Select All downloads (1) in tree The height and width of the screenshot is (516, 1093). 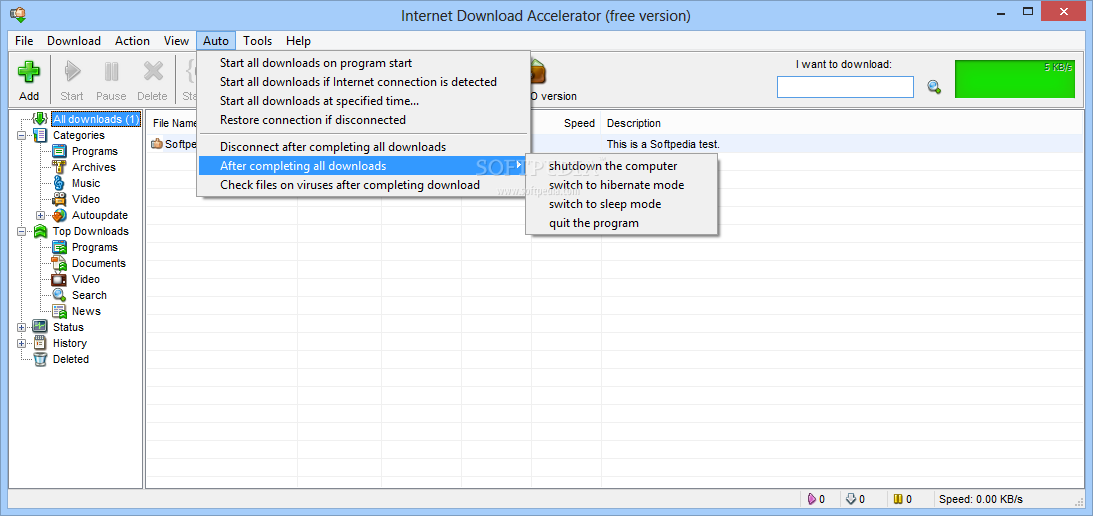pyautogui.click(x=96, y=119)
